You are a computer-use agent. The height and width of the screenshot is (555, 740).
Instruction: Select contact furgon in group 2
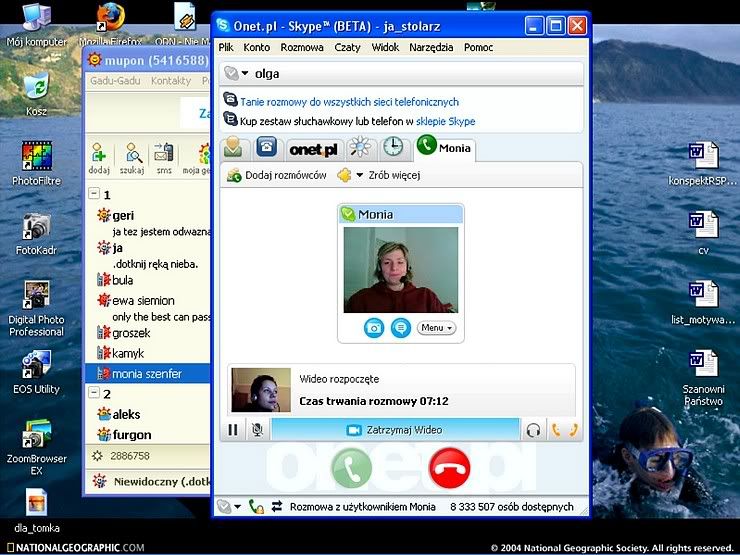coord(132,435)
